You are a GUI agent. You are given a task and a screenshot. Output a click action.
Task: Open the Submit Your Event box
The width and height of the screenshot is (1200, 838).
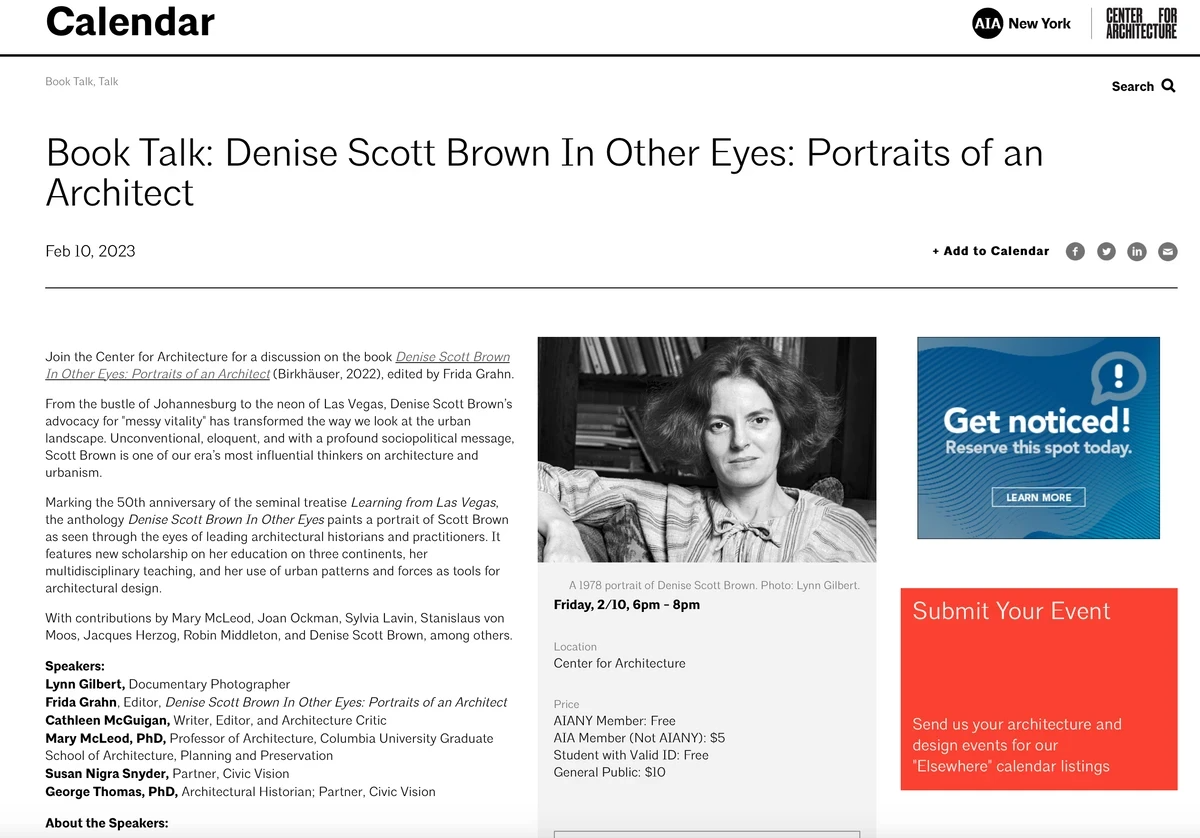click(x=1039, y=689)
